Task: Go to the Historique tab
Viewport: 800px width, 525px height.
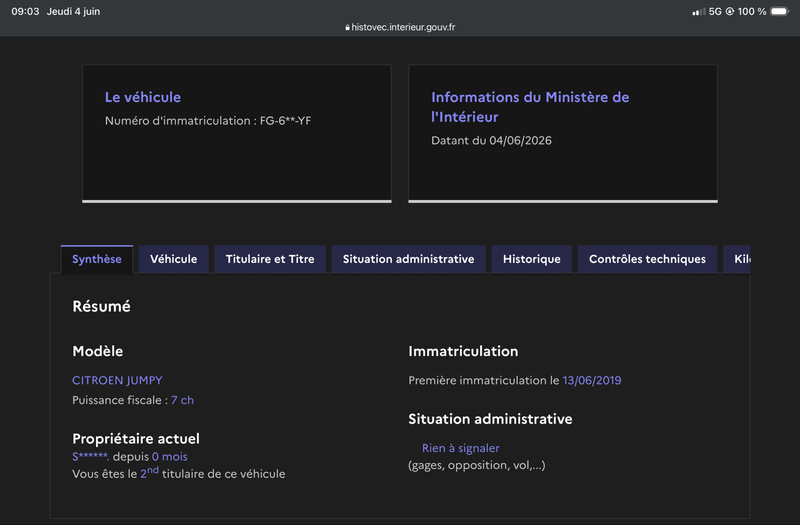Action: pos(532,259)
